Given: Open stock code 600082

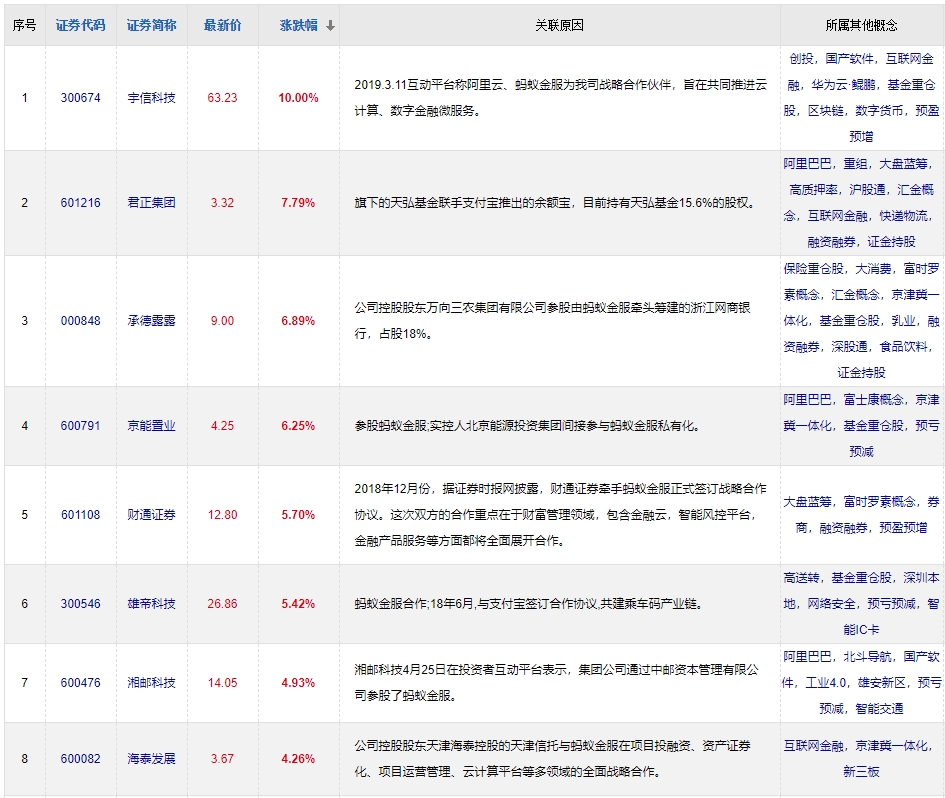Looking at the screenshot, I should point(80,758).
